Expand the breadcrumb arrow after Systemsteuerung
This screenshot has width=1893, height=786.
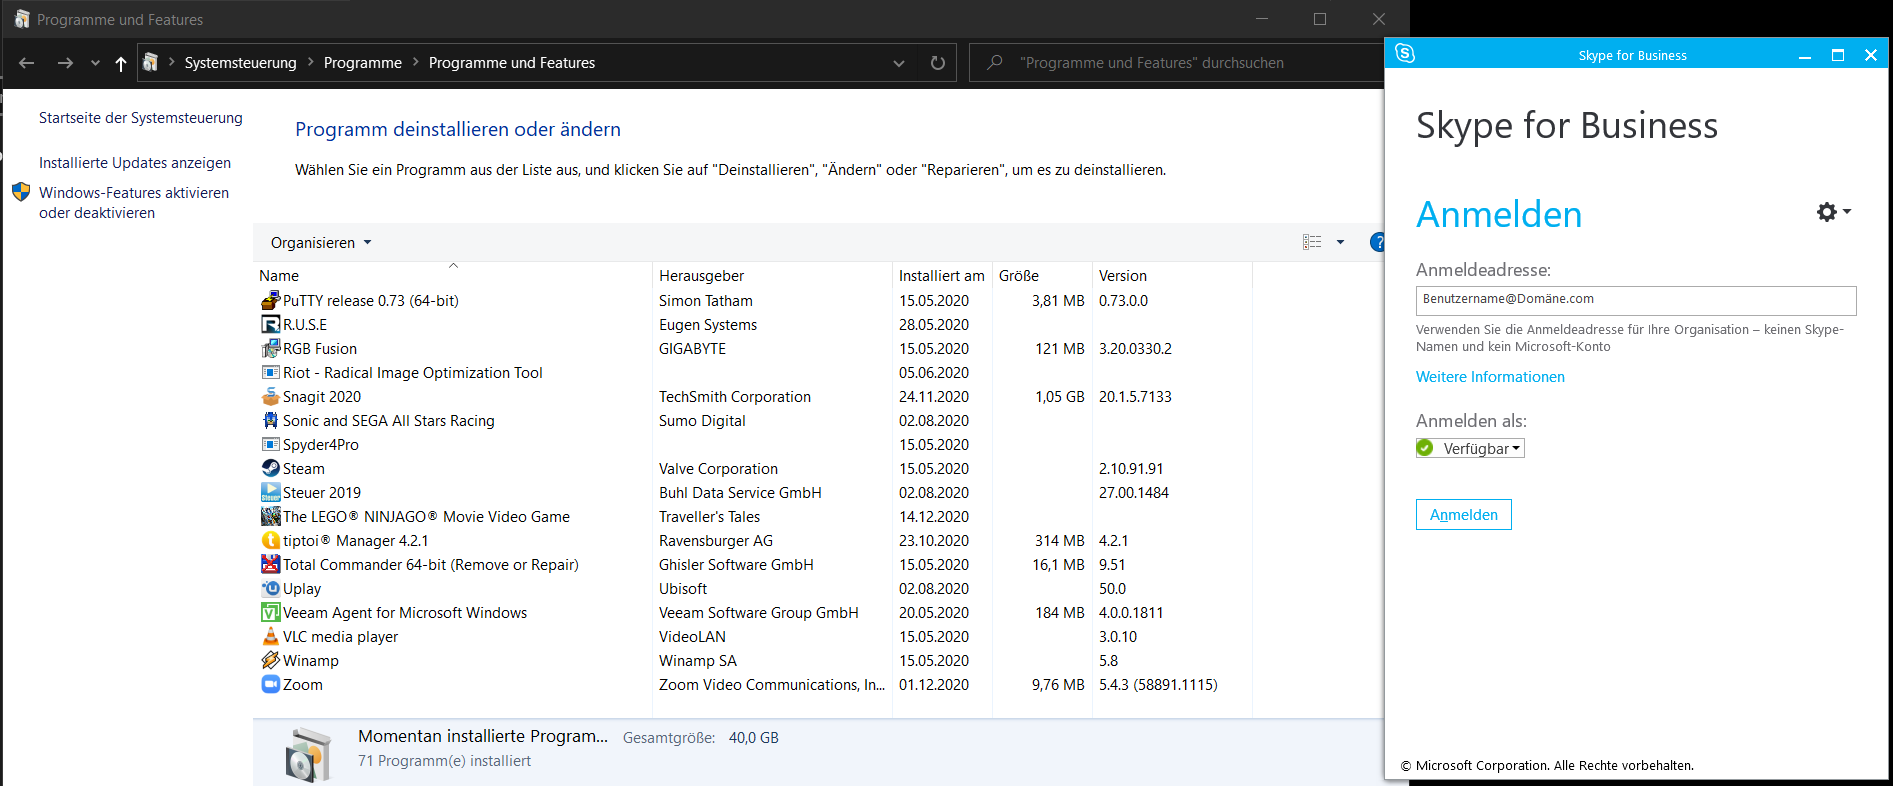coord(311,63)
